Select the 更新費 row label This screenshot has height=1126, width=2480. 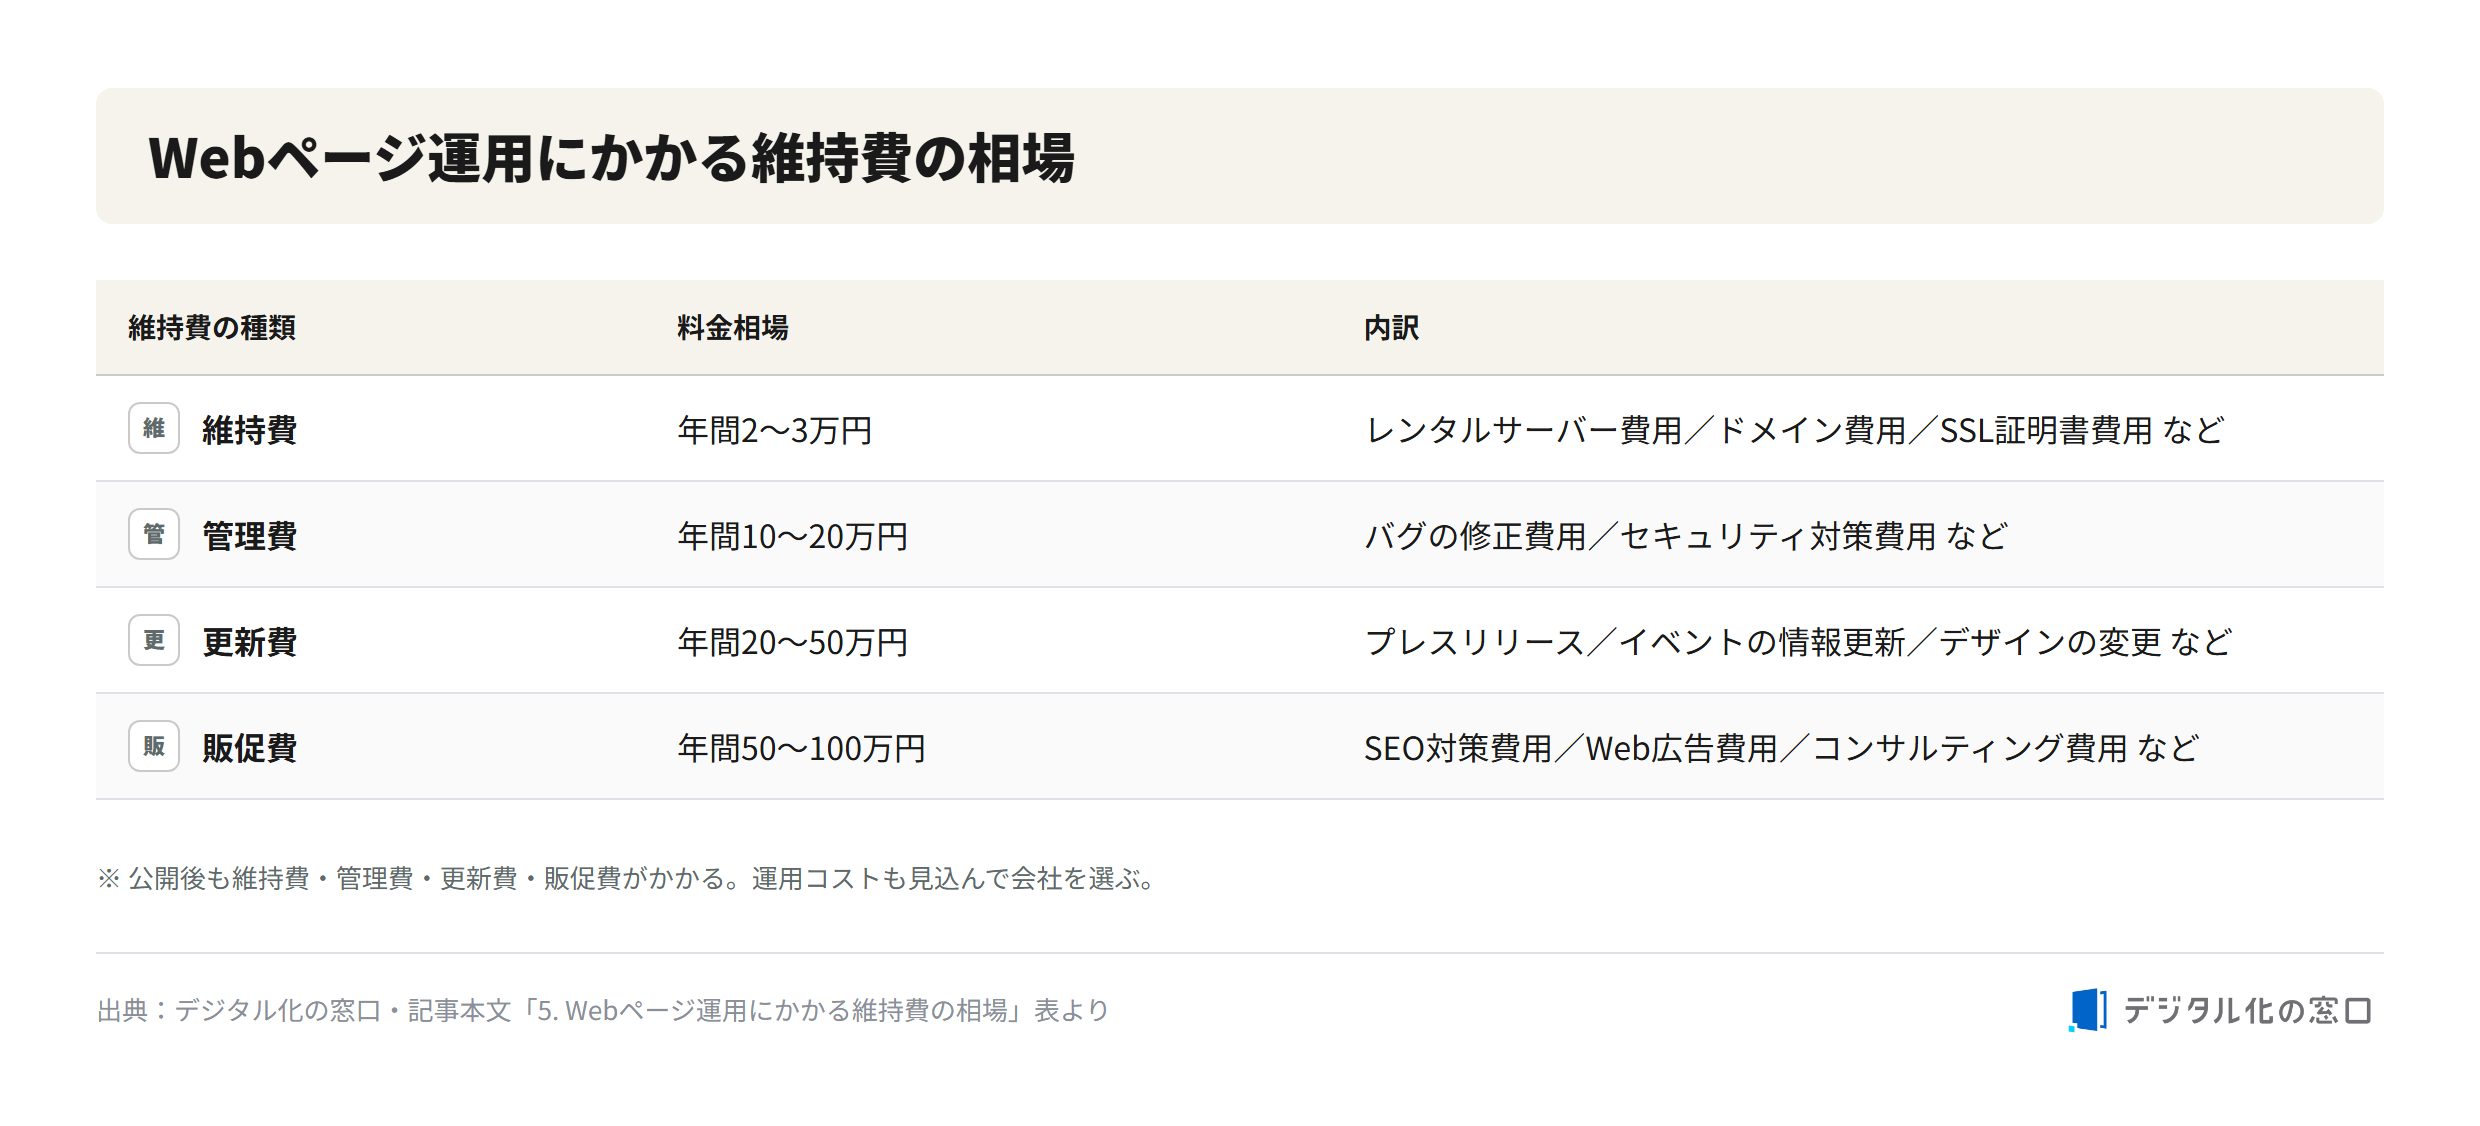250,642
